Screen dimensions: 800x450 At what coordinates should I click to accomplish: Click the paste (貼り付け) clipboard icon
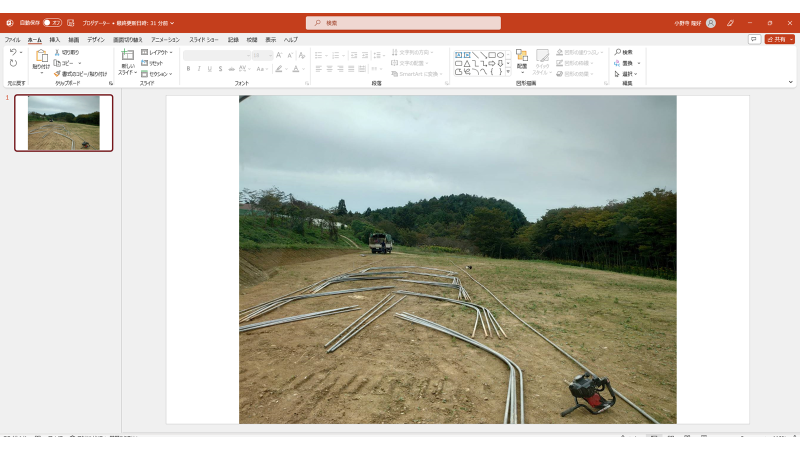click(41, 57)
